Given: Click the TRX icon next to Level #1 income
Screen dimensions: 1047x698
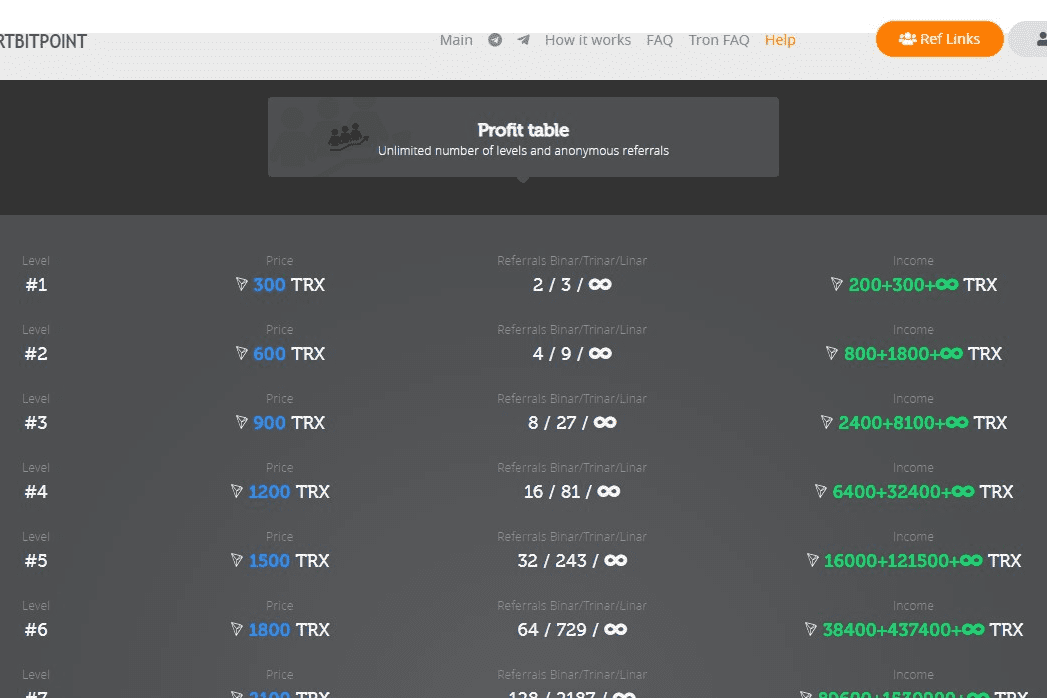Looking at the screenshot, I should (836, 285).
